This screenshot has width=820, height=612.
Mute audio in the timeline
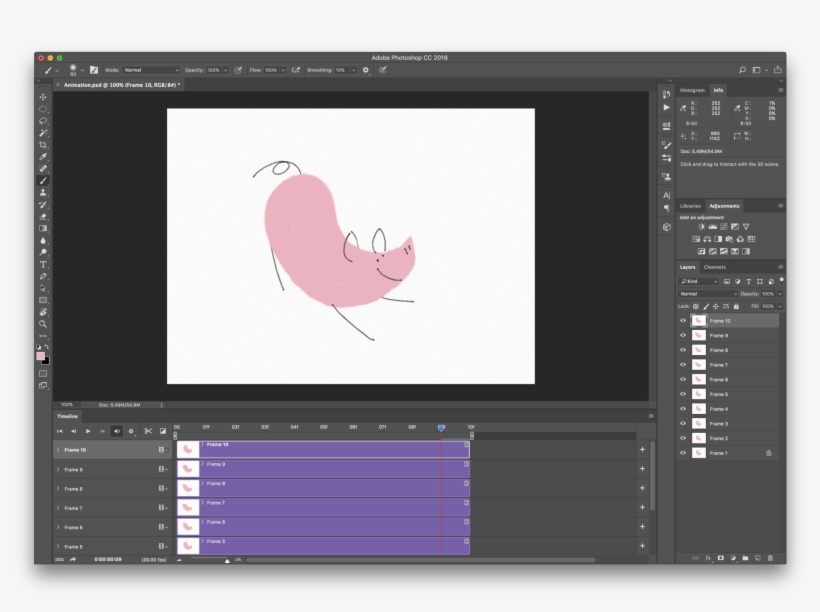pos(117,431)
